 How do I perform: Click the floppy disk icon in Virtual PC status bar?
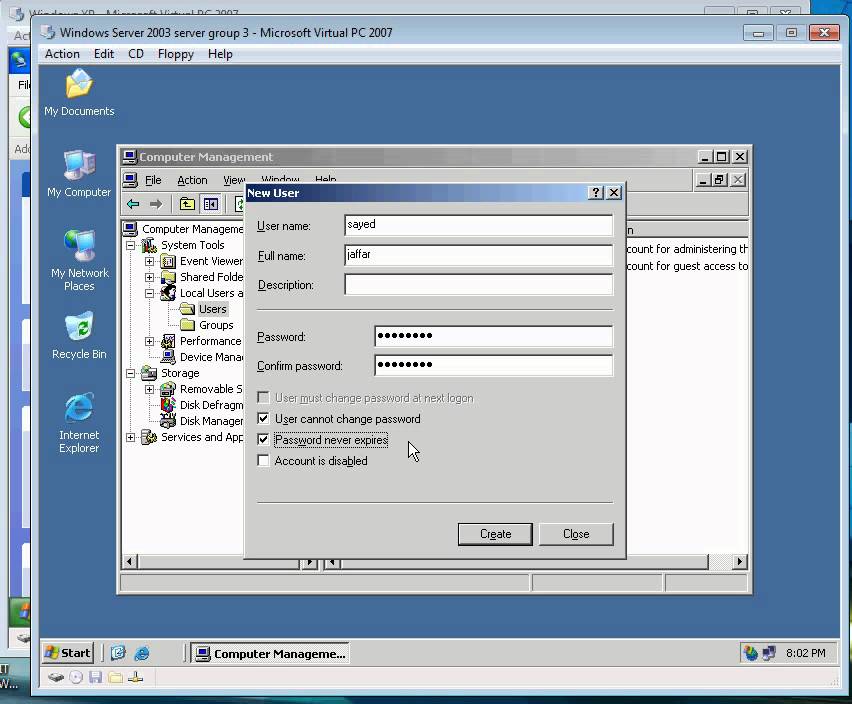96,677
